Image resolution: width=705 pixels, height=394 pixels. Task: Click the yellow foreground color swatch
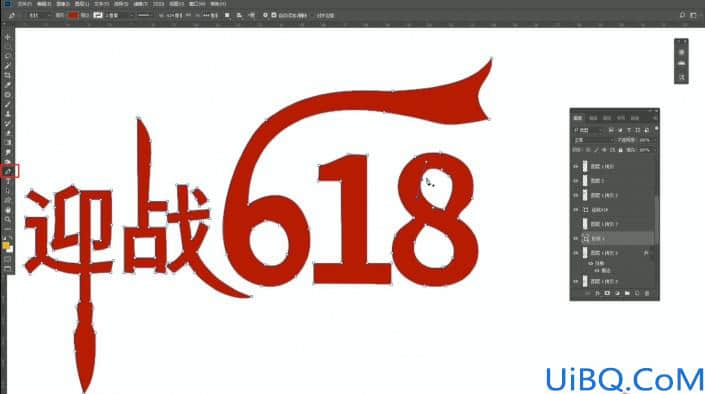point(6,246)
